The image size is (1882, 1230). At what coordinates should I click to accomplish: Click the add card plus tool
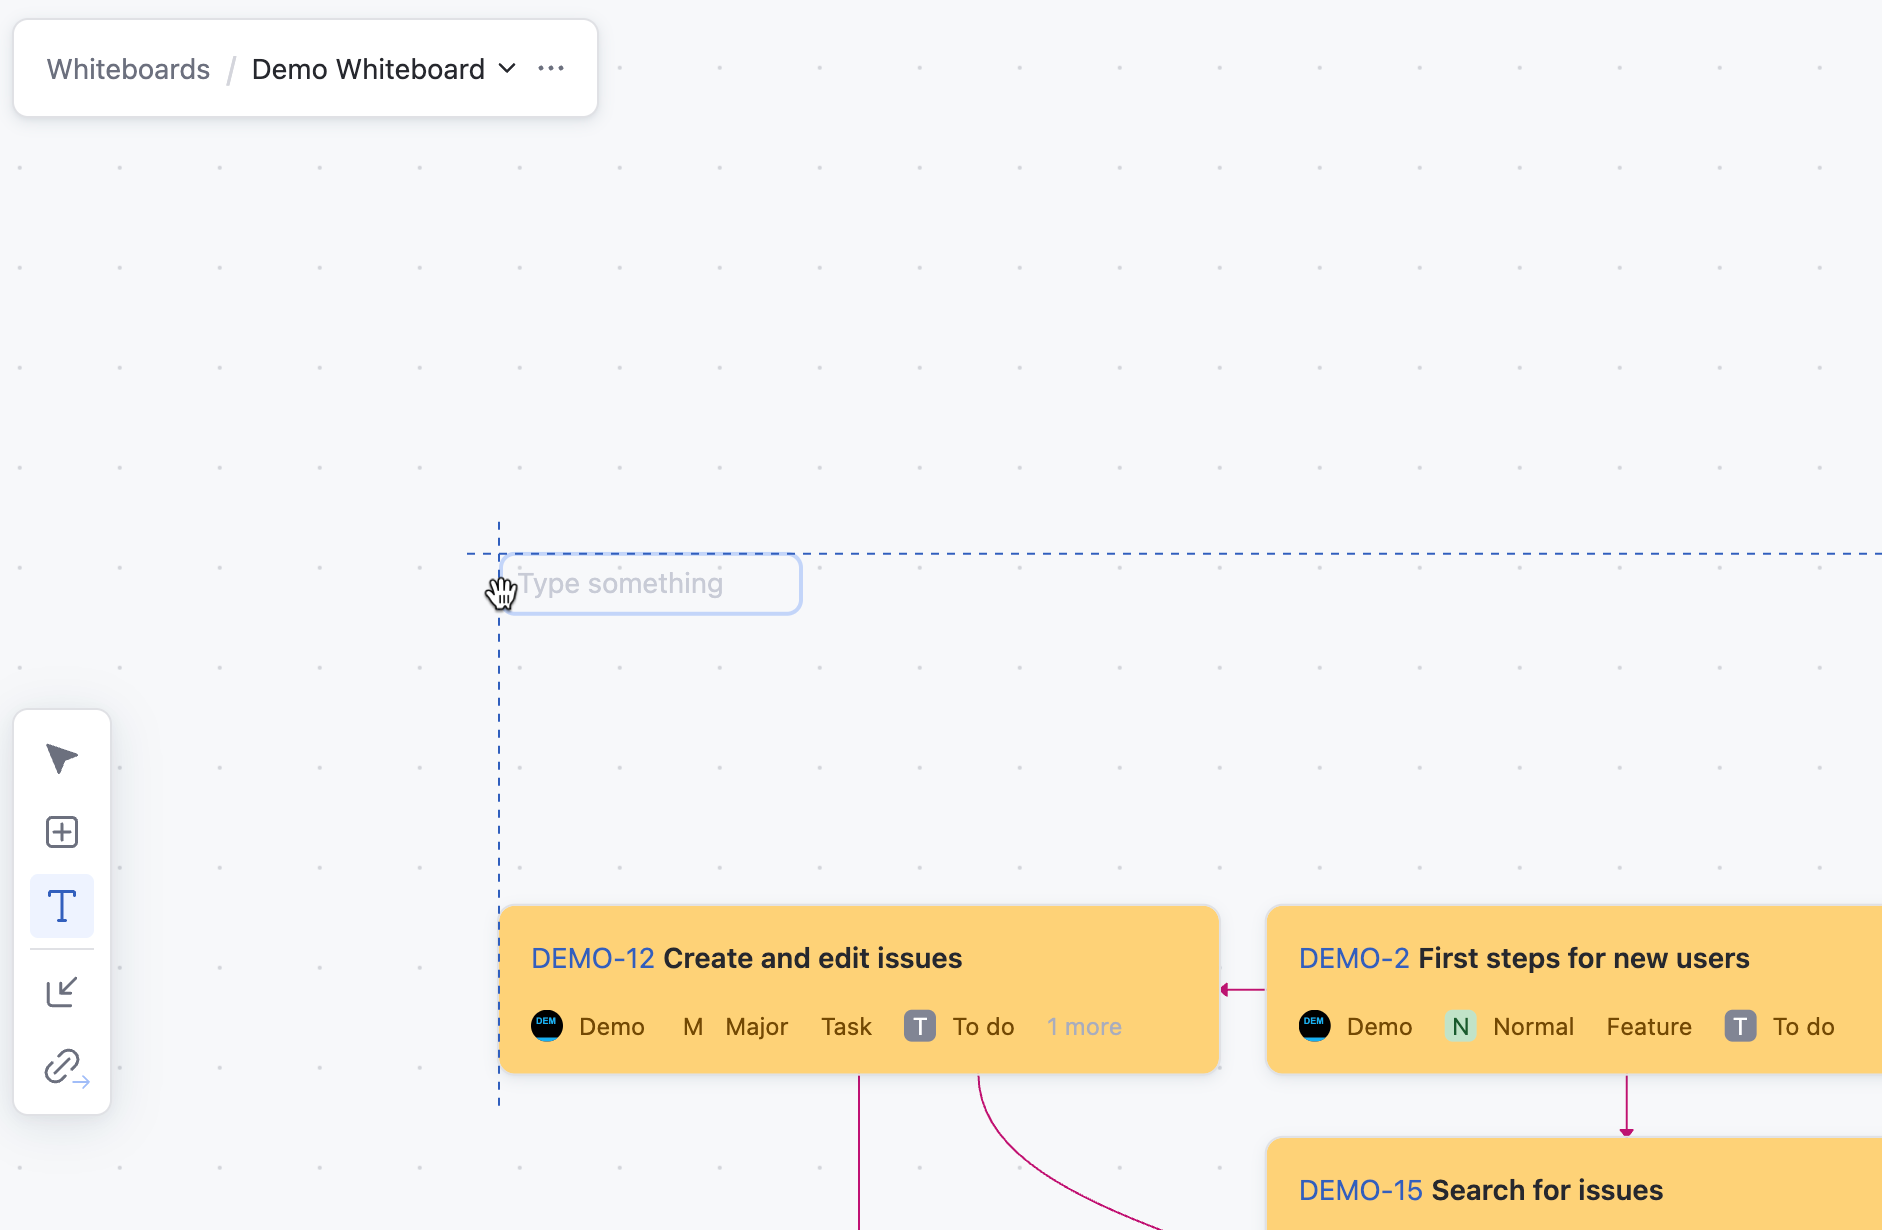tap(62, 832)
